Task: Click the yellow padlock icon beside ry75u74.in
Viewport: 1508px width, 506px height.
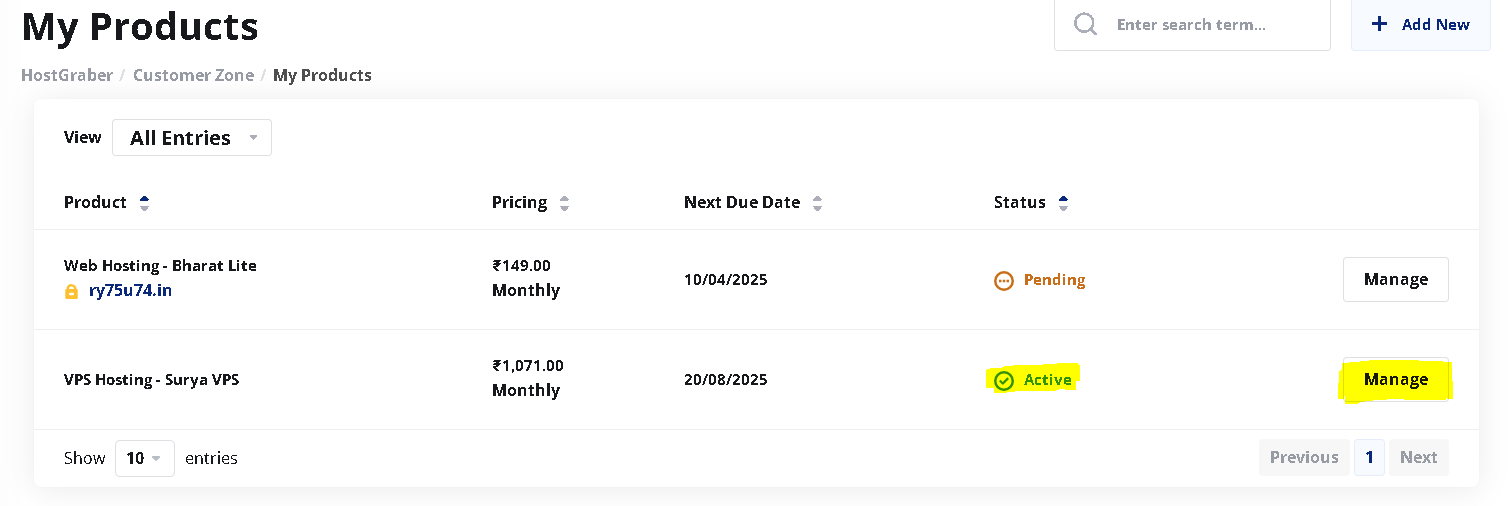Action: [71, 291]
